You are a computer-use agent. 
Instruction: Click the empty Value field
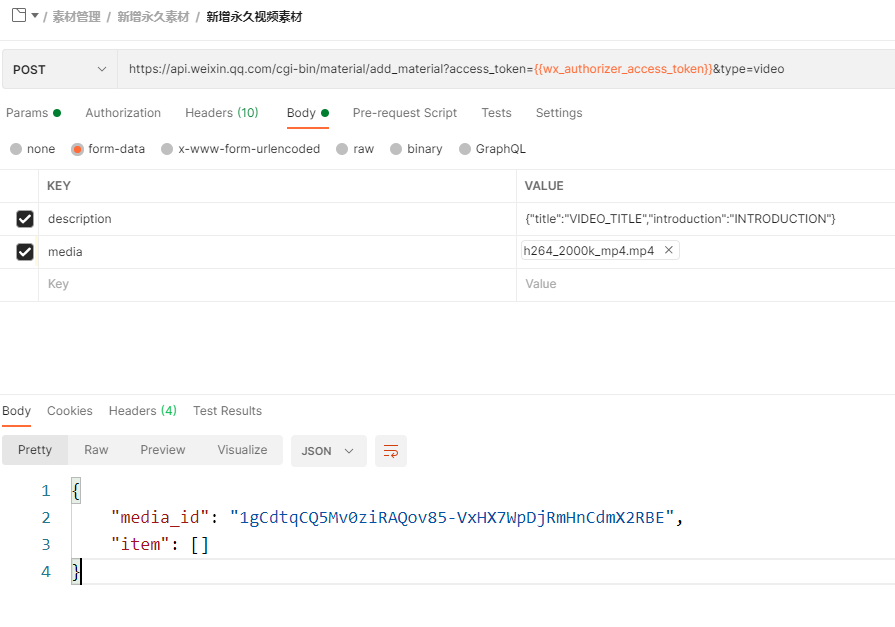(x=705, y=284)
